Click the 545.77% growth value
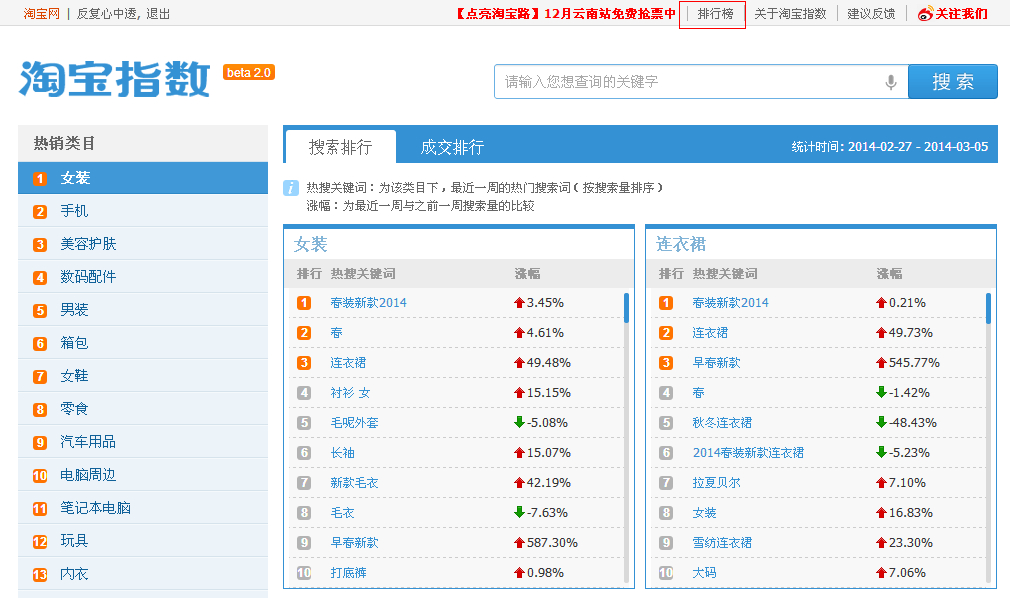This screenshot has height=598, width=1010. pos(914,363)
